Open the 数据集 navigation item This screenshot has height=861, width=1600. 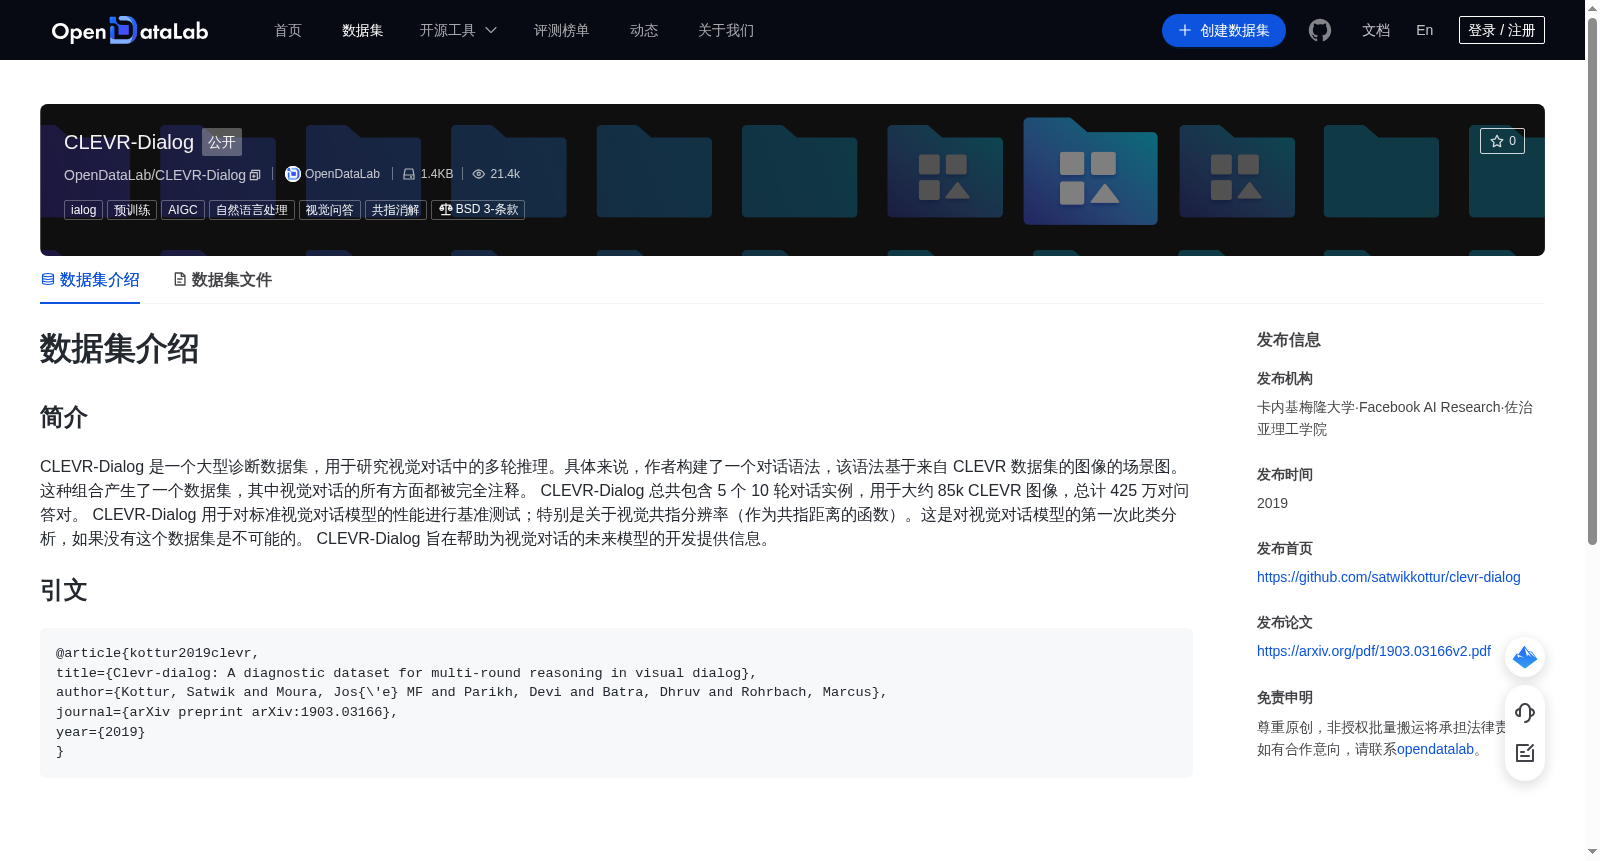coord(363,30)
